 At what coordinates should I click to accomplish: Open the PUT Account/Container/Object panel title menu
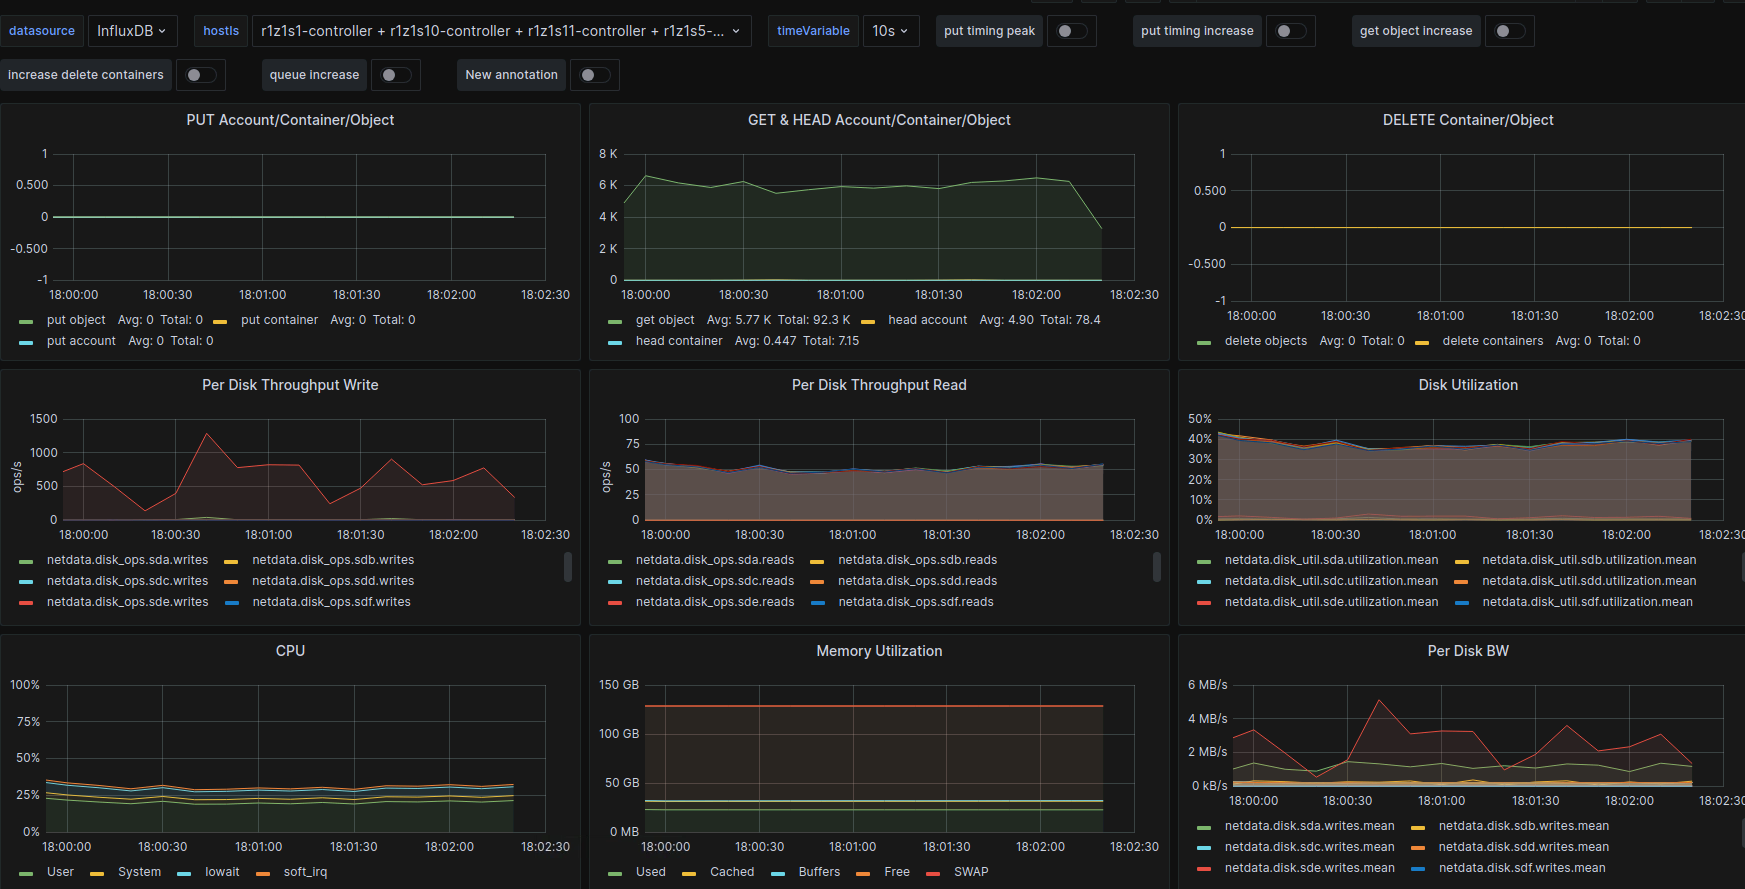click(290, 120)
